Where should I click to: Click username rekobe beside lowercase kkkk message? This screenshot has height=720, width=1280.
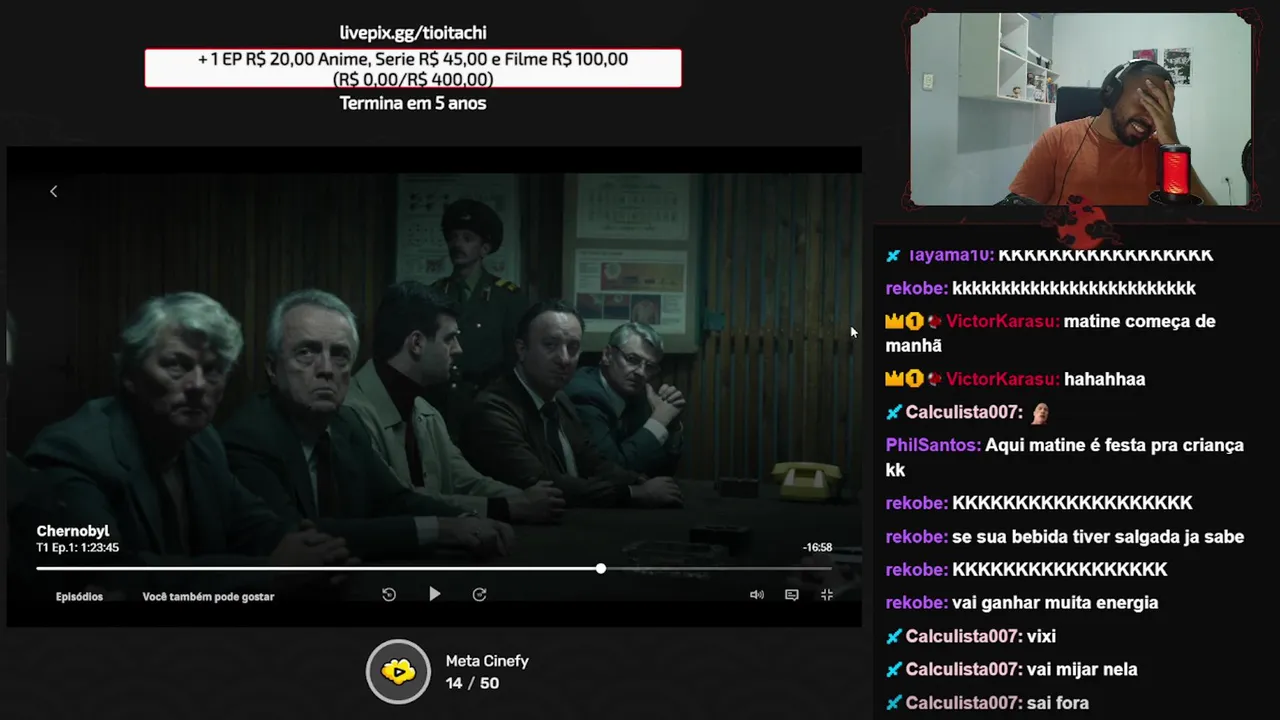click(916, 288)
